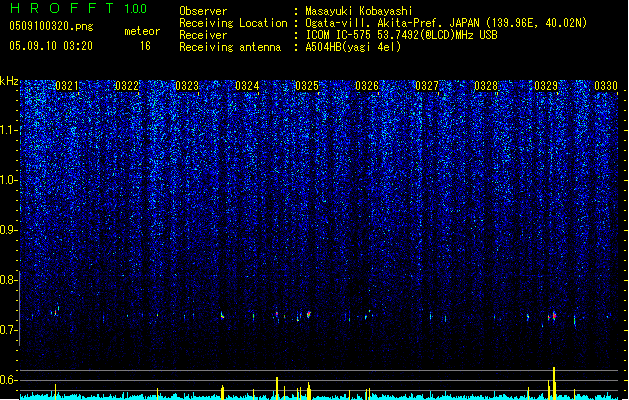Click the antenna value A504HB(yagi 4el)
Image resolution: width=629 pixels, height=400 pixels.
click(353, 47)
